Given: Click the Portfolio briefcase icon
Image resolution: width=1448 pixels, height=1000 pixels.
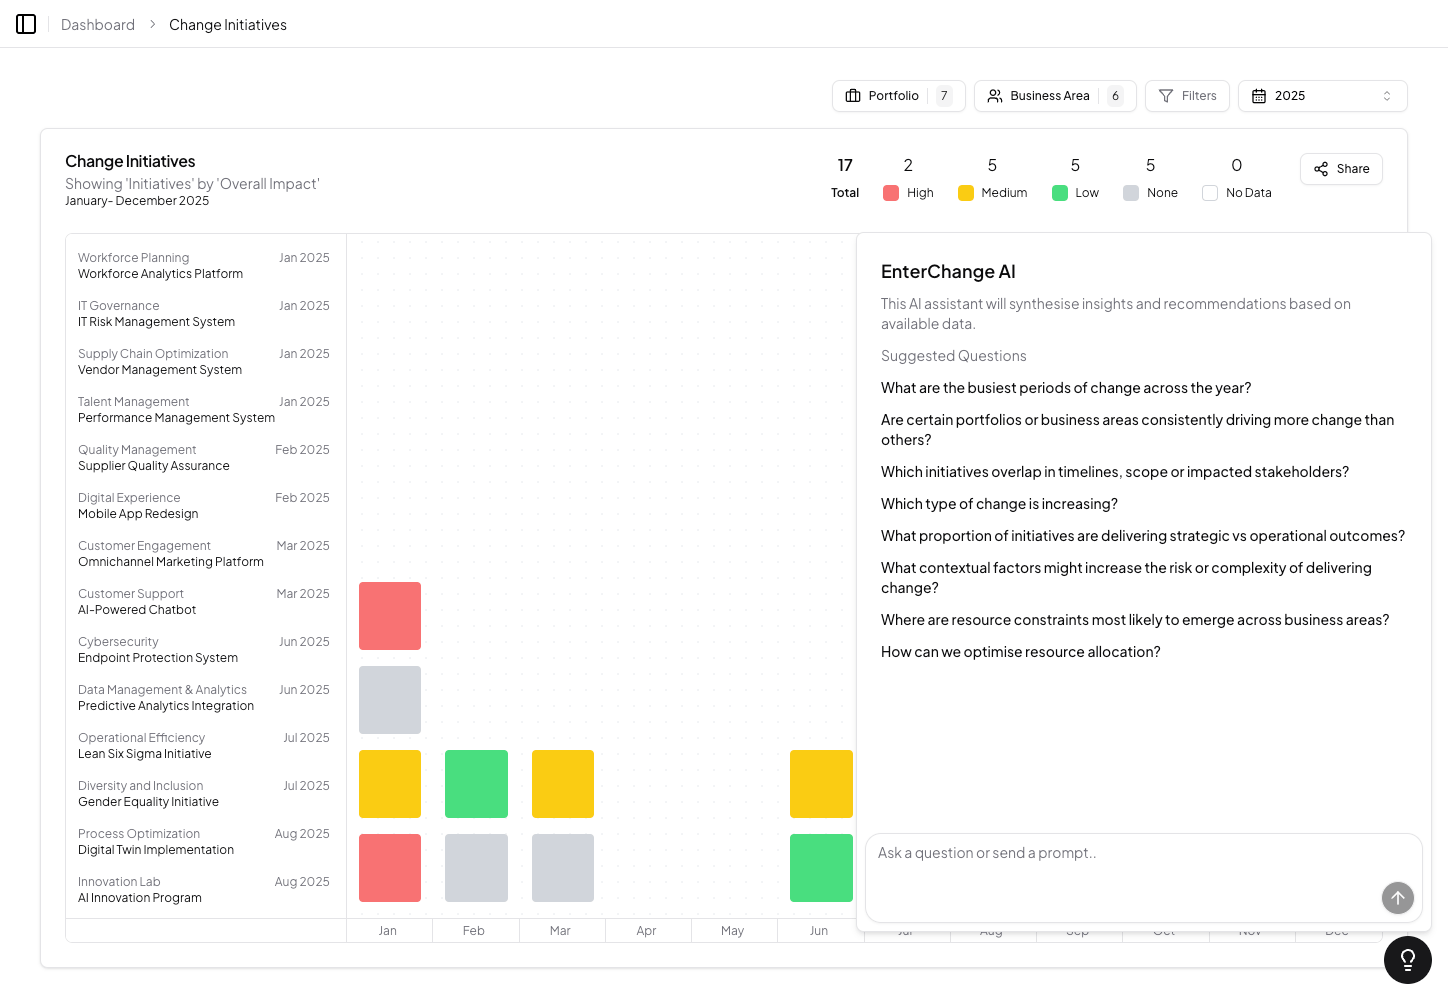Looking at the screenshot, I should click(x=853, y=96).
